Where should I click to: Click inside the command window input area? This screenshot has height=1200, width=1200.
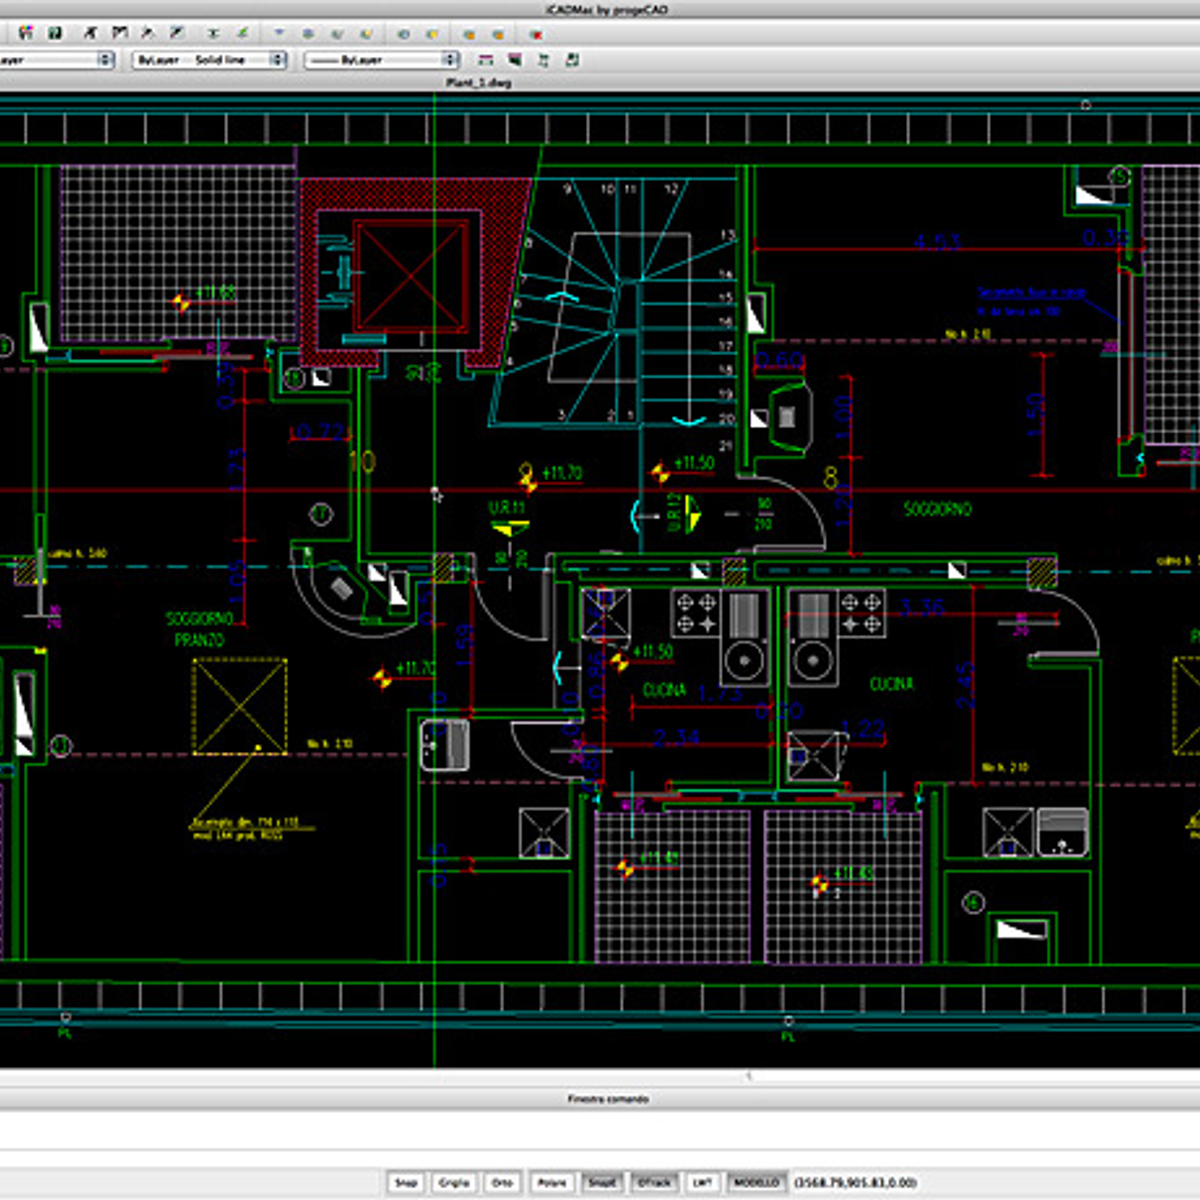tap(600, 1135)
